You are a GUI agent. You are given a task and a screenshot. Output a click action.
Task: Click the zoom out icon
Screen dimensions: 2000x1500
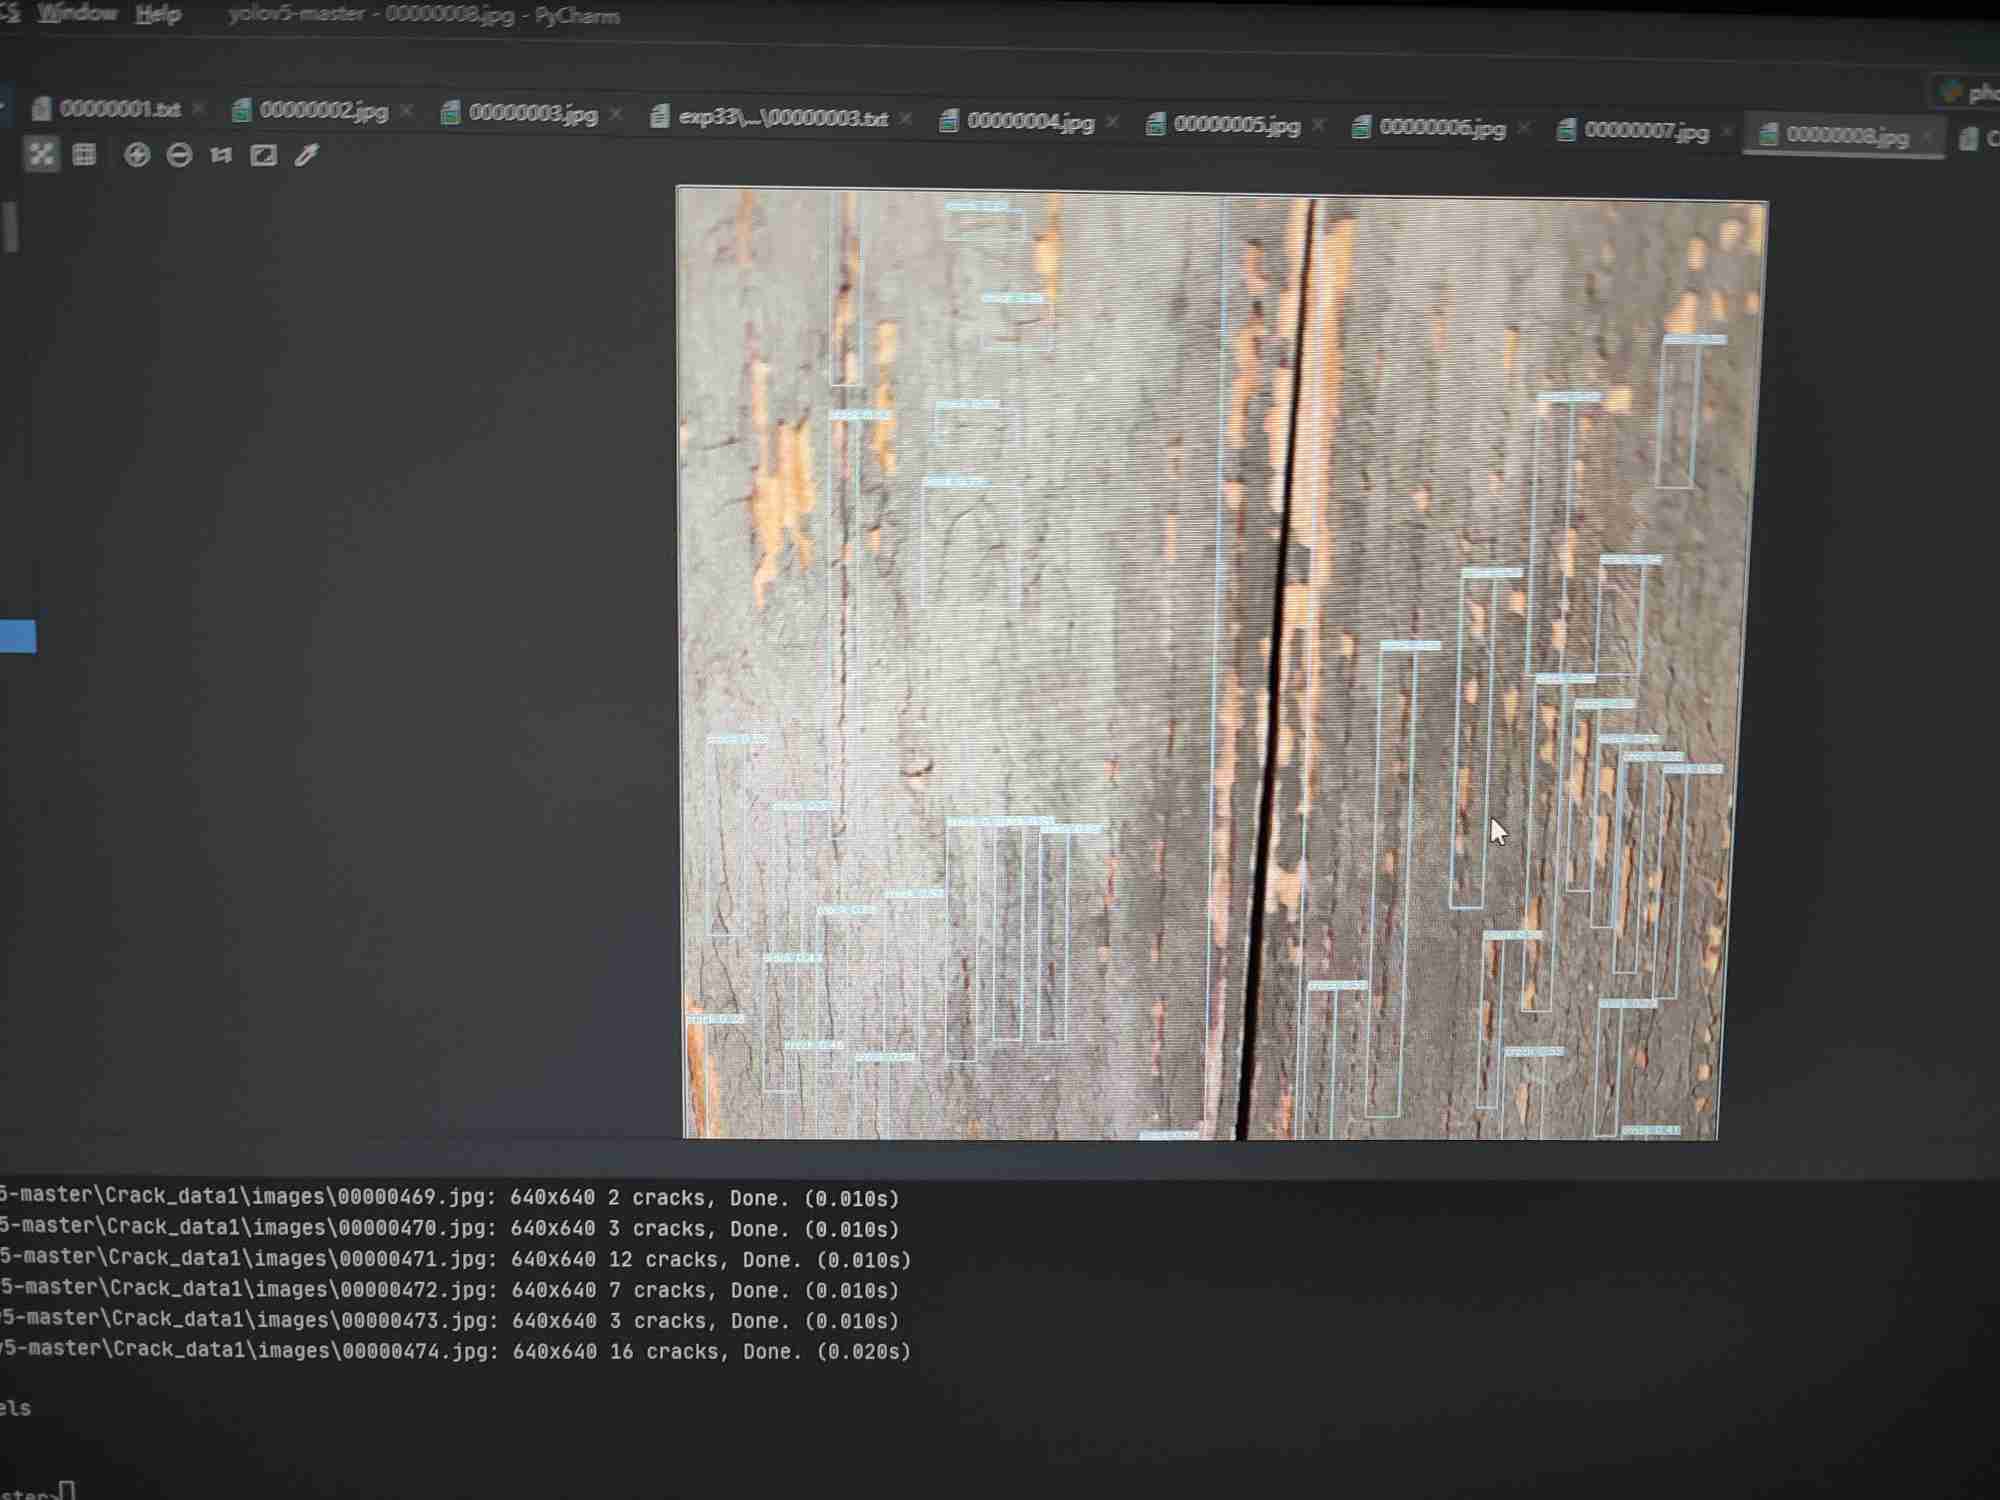[x=179, y=155]
